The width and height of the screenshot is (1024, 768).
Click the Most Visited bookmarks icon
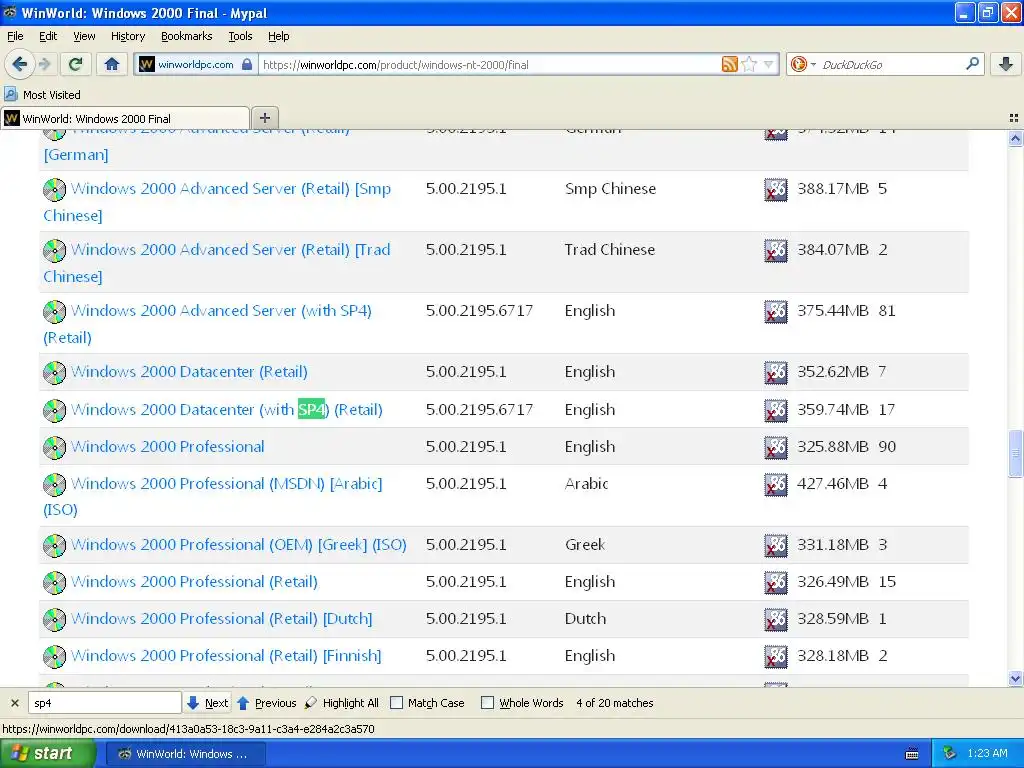[10, 94]
